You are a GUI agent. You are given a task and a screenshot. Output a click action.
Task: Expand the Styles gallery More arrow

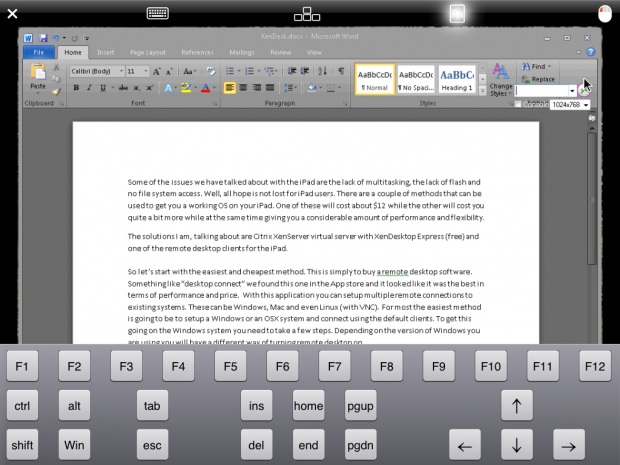482,91
